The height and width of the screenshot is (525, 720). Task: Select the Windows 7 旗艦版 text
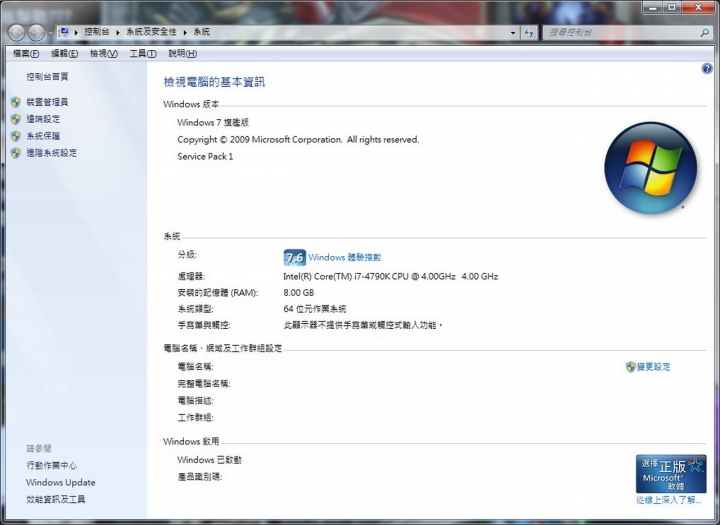[213, 123]
